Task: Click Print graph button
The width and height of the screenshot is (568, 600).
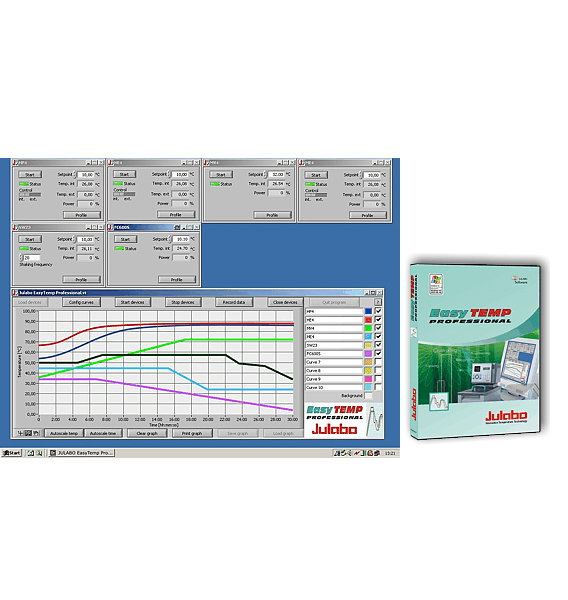Action: (x=192, y=433)
